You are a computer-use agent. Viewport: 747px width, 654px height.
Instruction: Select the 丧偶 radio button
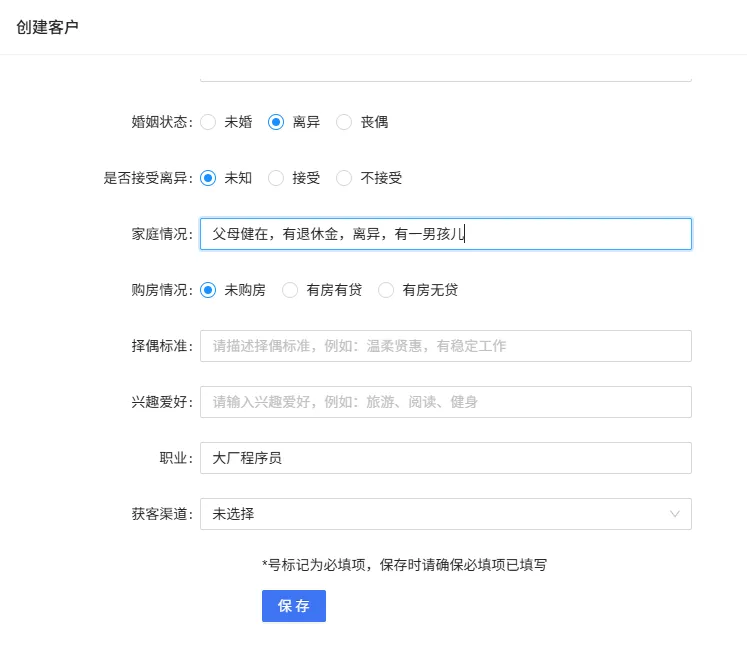click(x=344, y=122)
